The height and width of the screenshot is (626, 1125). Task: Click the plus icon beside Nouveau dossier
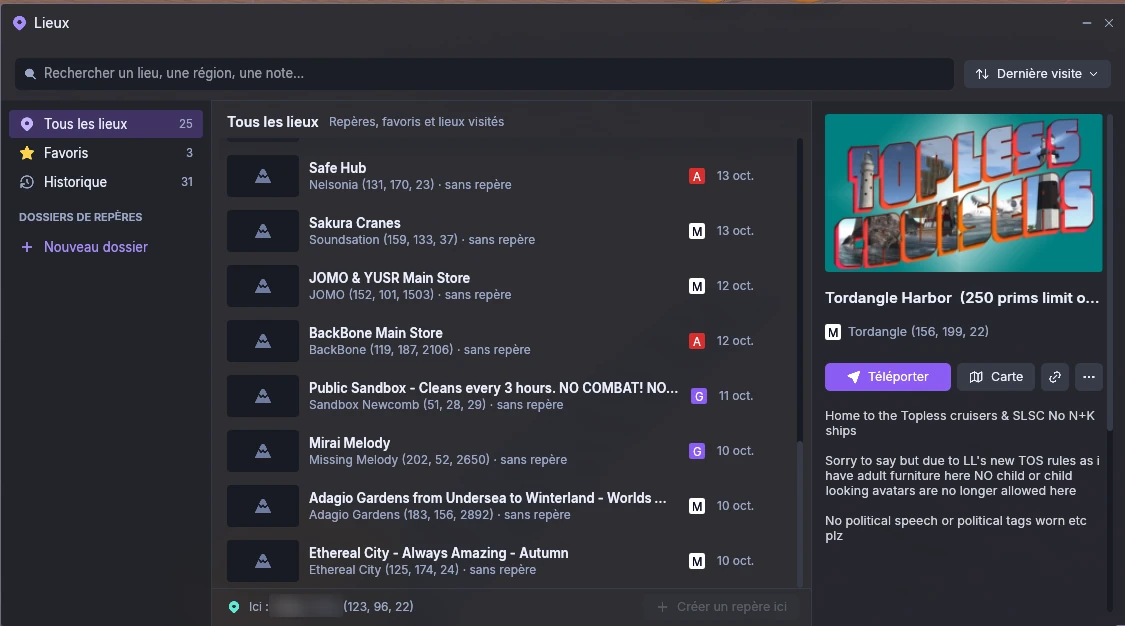[x=27, y=247]
